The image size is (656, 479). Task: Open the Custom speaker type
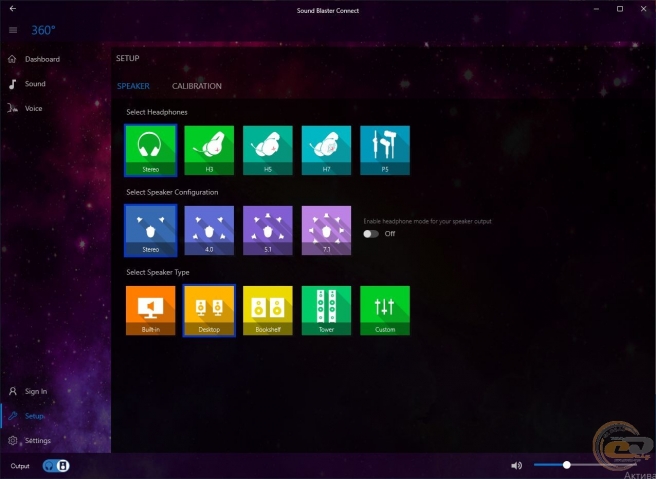tap(385, 310)
